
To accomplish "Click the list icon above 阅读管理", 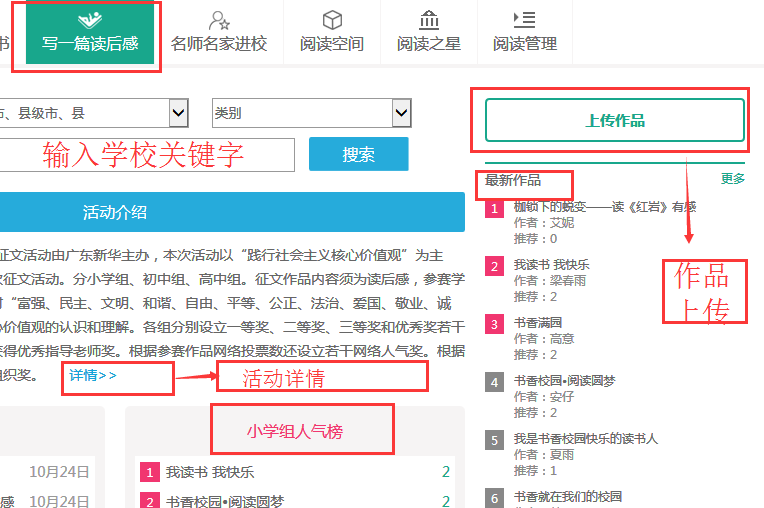I will (524, 19).
